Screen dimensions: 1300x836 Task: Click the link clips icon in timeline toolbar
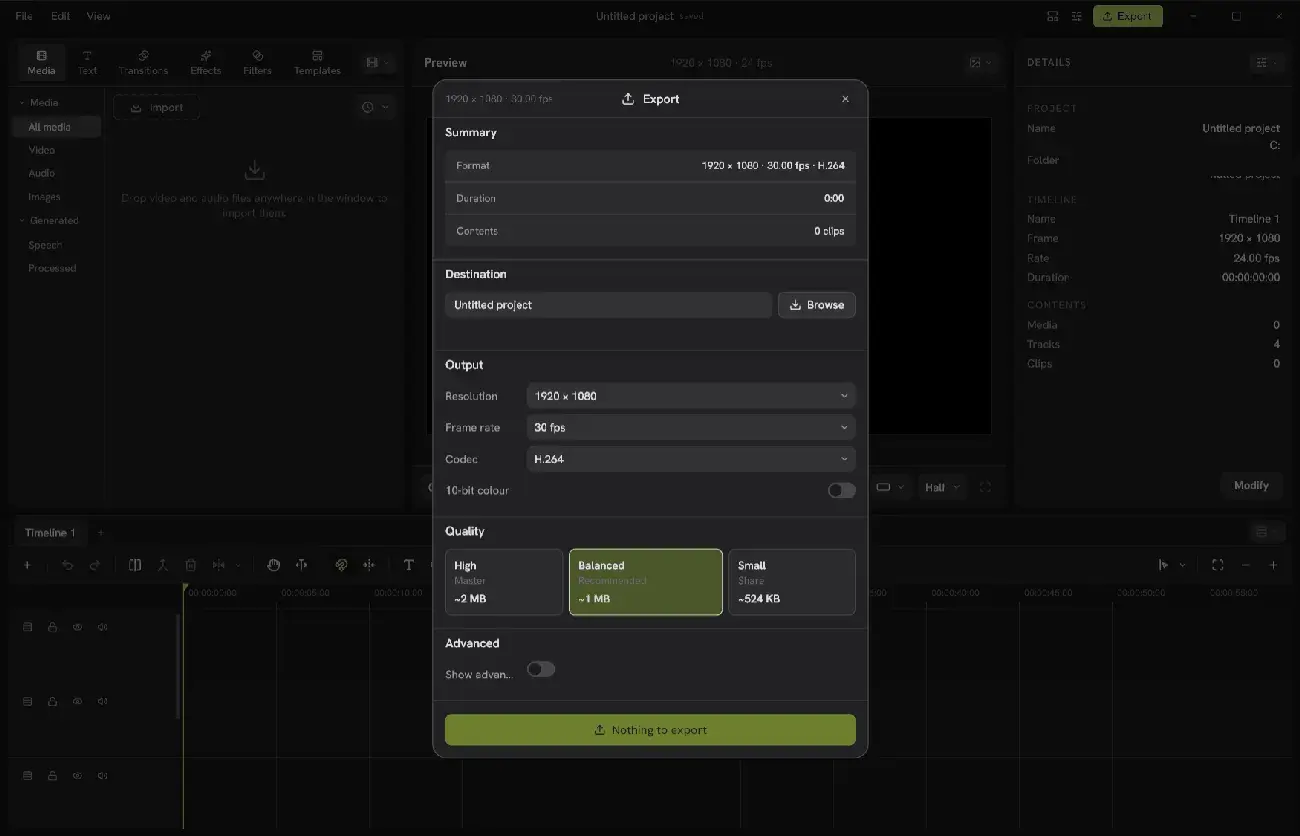[341, 565]
